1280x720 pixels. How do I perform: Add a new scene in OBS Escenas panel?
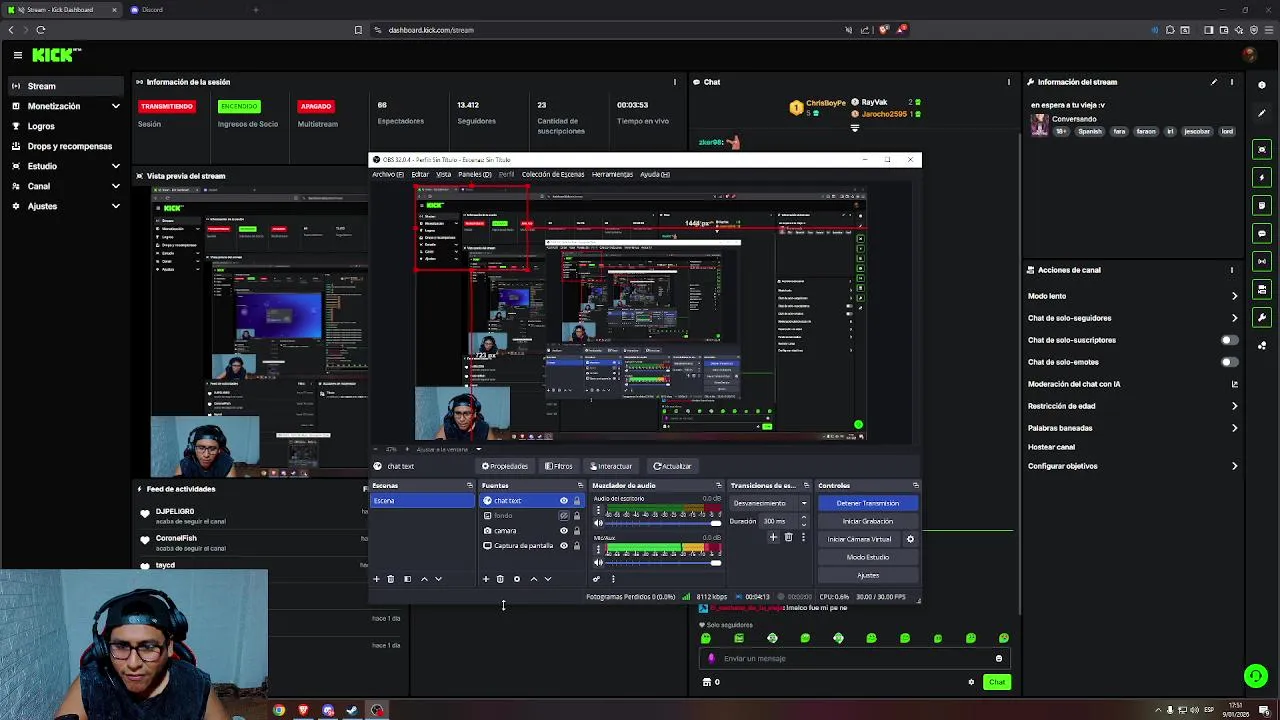tap(376, 579)
